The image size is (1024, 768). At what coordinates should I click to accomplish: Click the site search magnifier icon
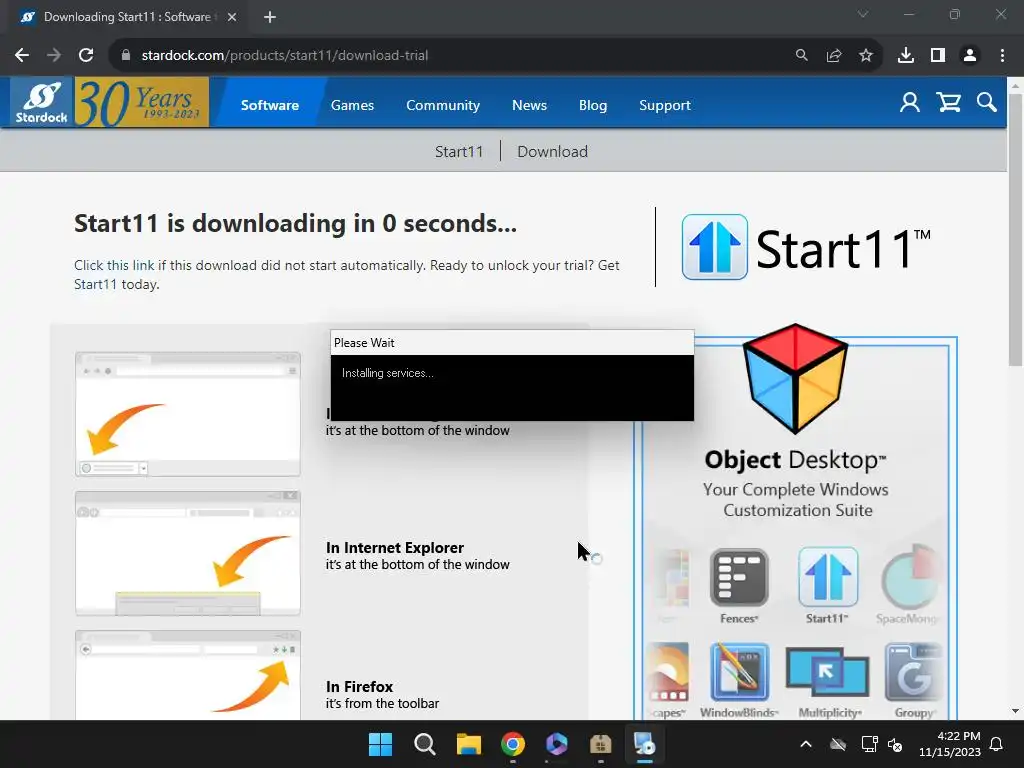(986, 103)
